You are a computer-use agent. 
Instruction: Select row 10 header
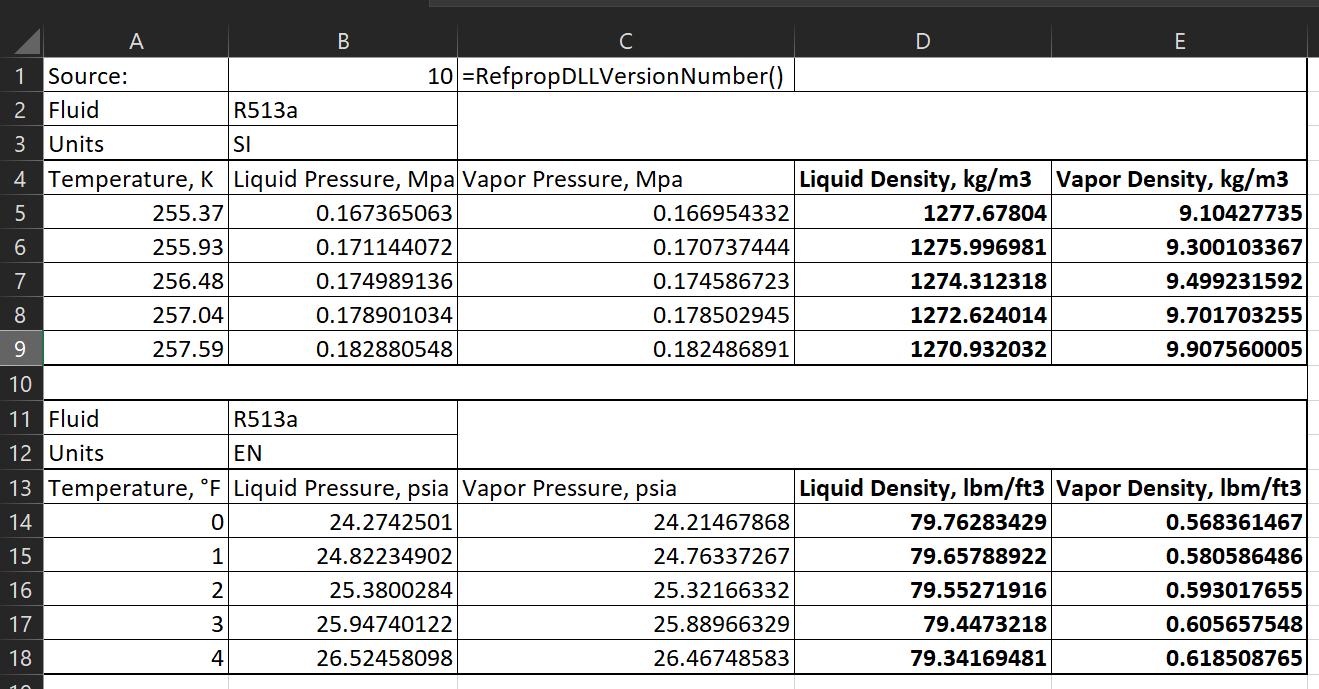pos(21,383)
